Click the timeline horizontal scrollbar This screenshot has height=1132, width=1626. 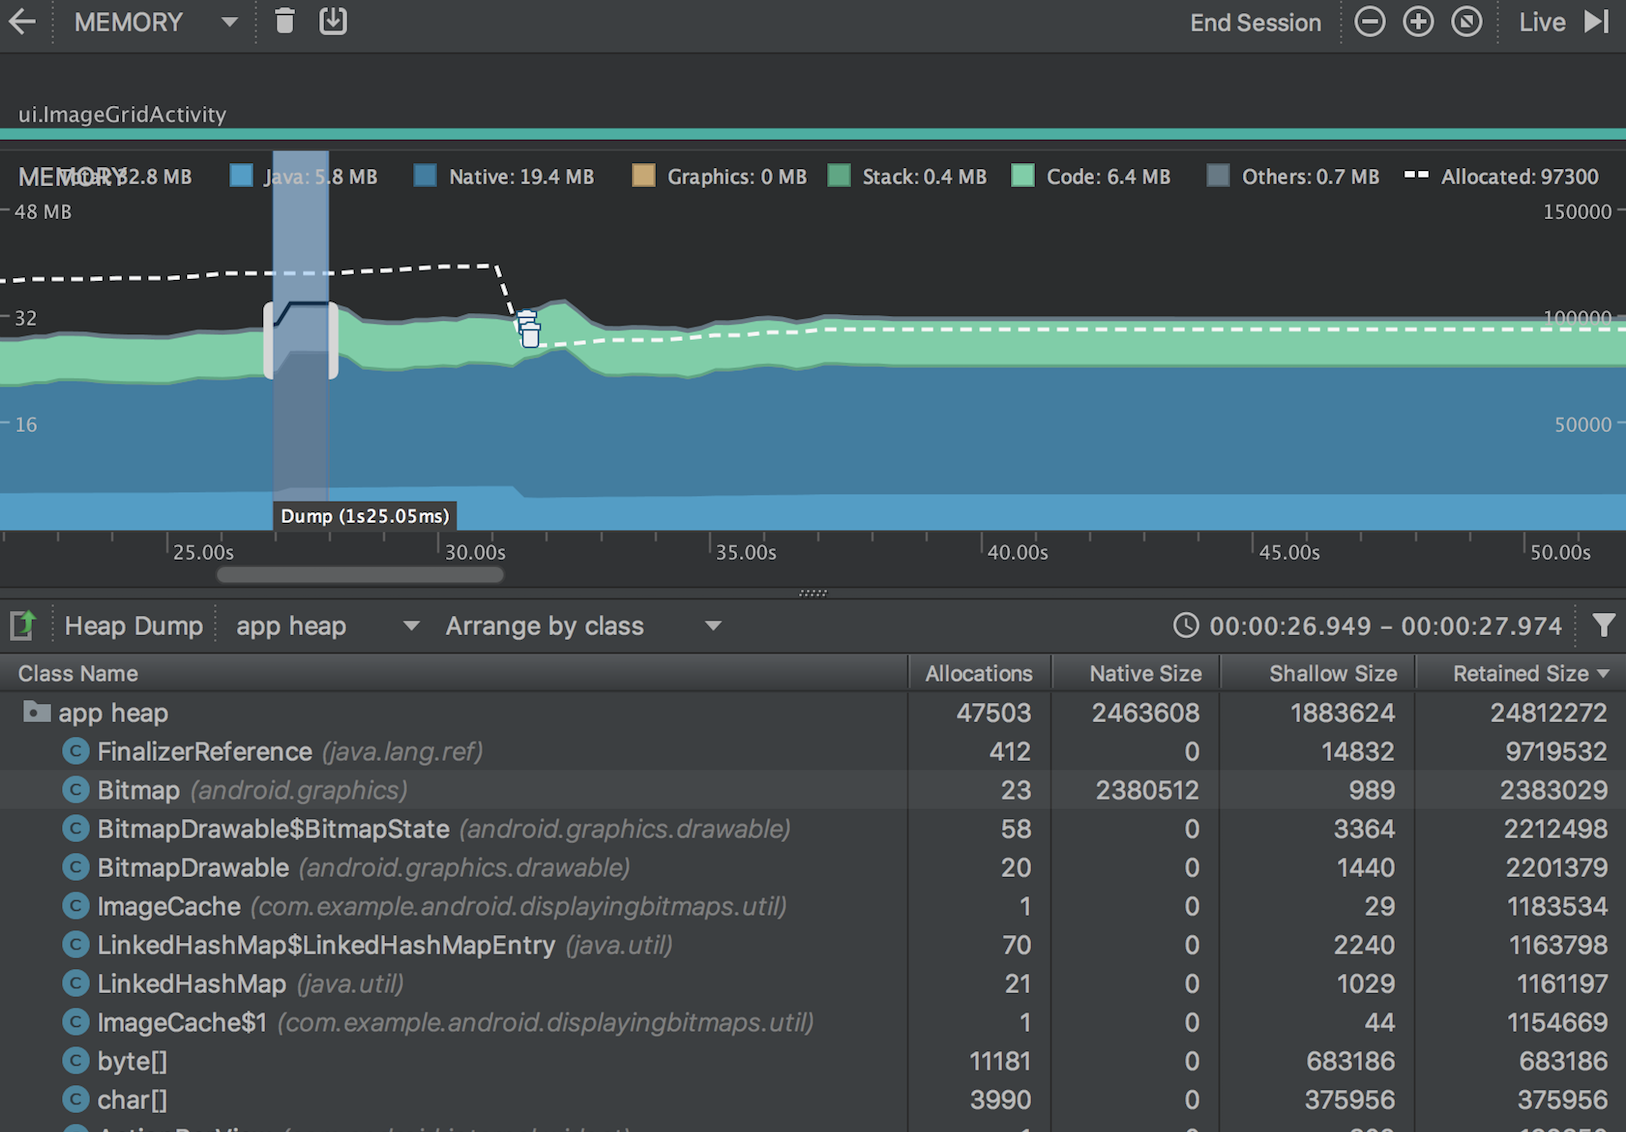point(360,575)
